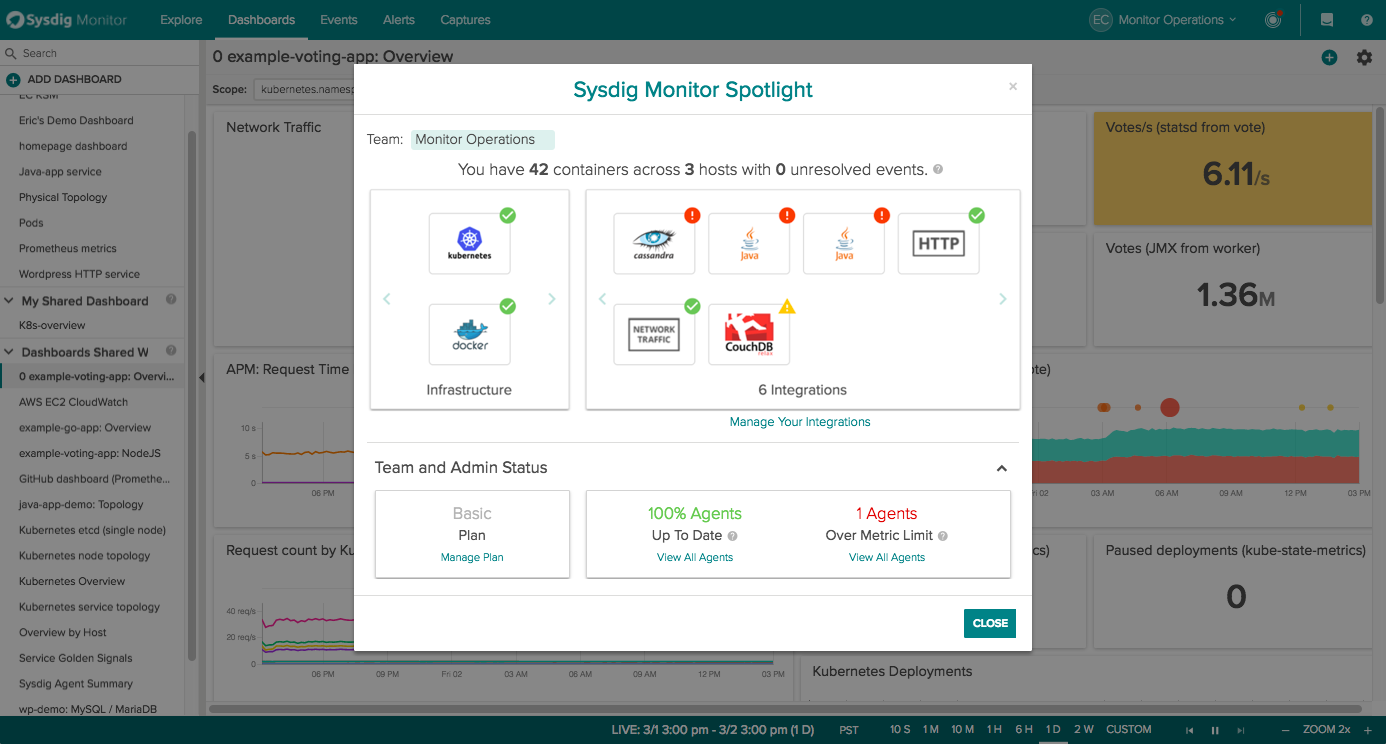The height and width of the screenshot is (744, 1386).
Task: View All Agents under Up To Date
Action: 695,557
